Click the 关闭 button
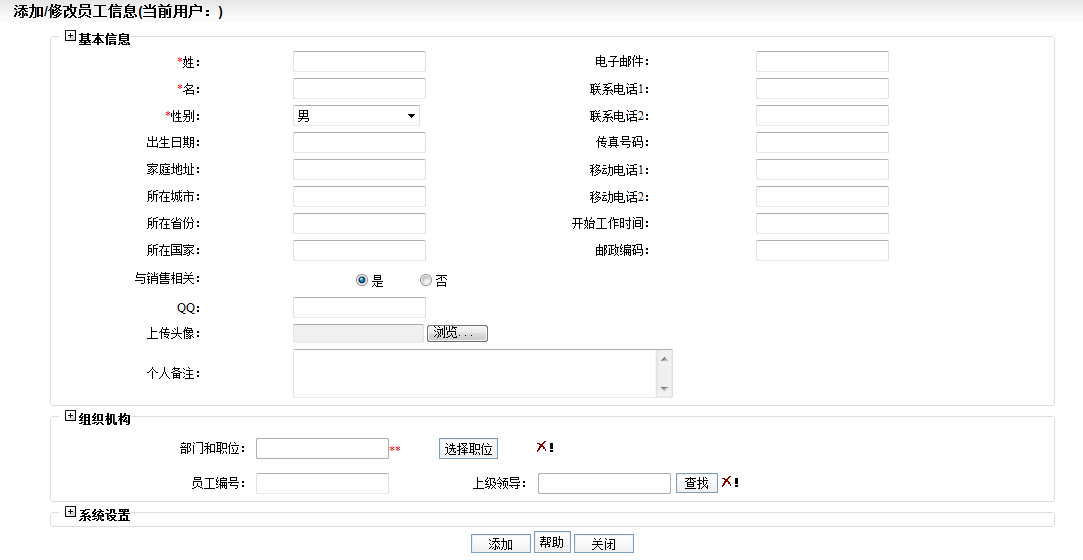 603,544
